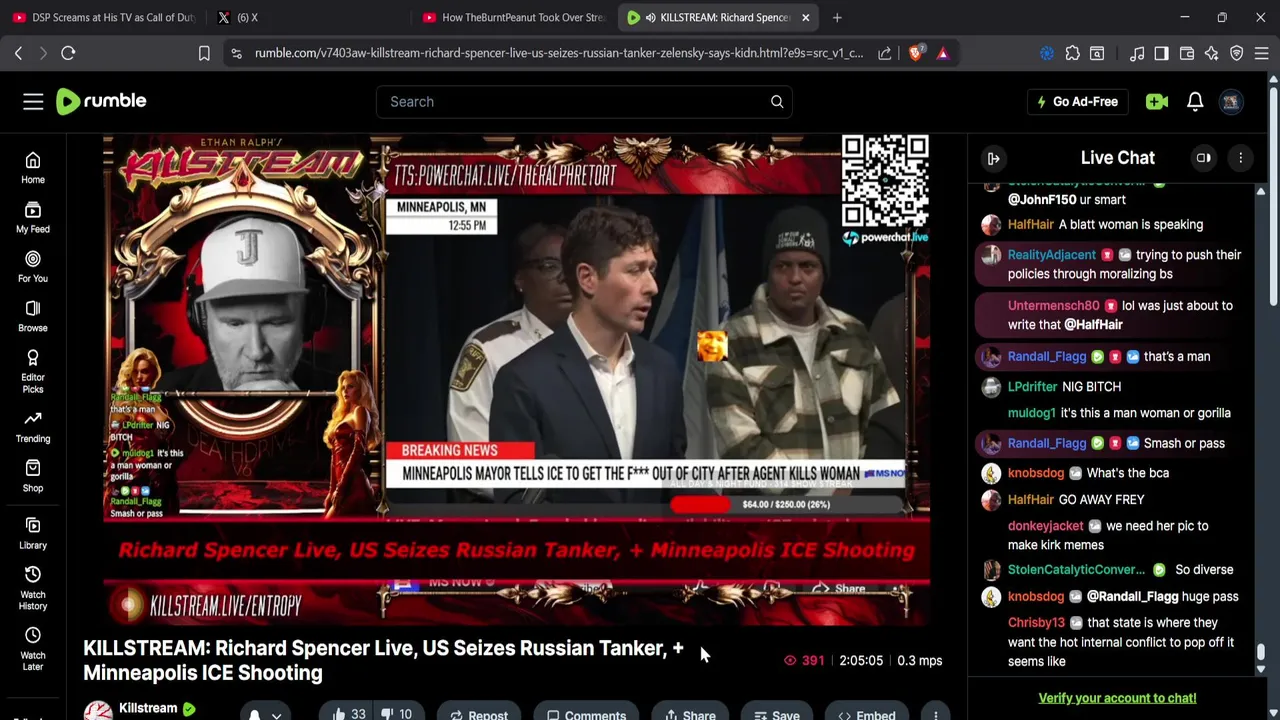Open more options next to Embed
The height and width of the screenshot is (720, 1280).
coord(935,714)
